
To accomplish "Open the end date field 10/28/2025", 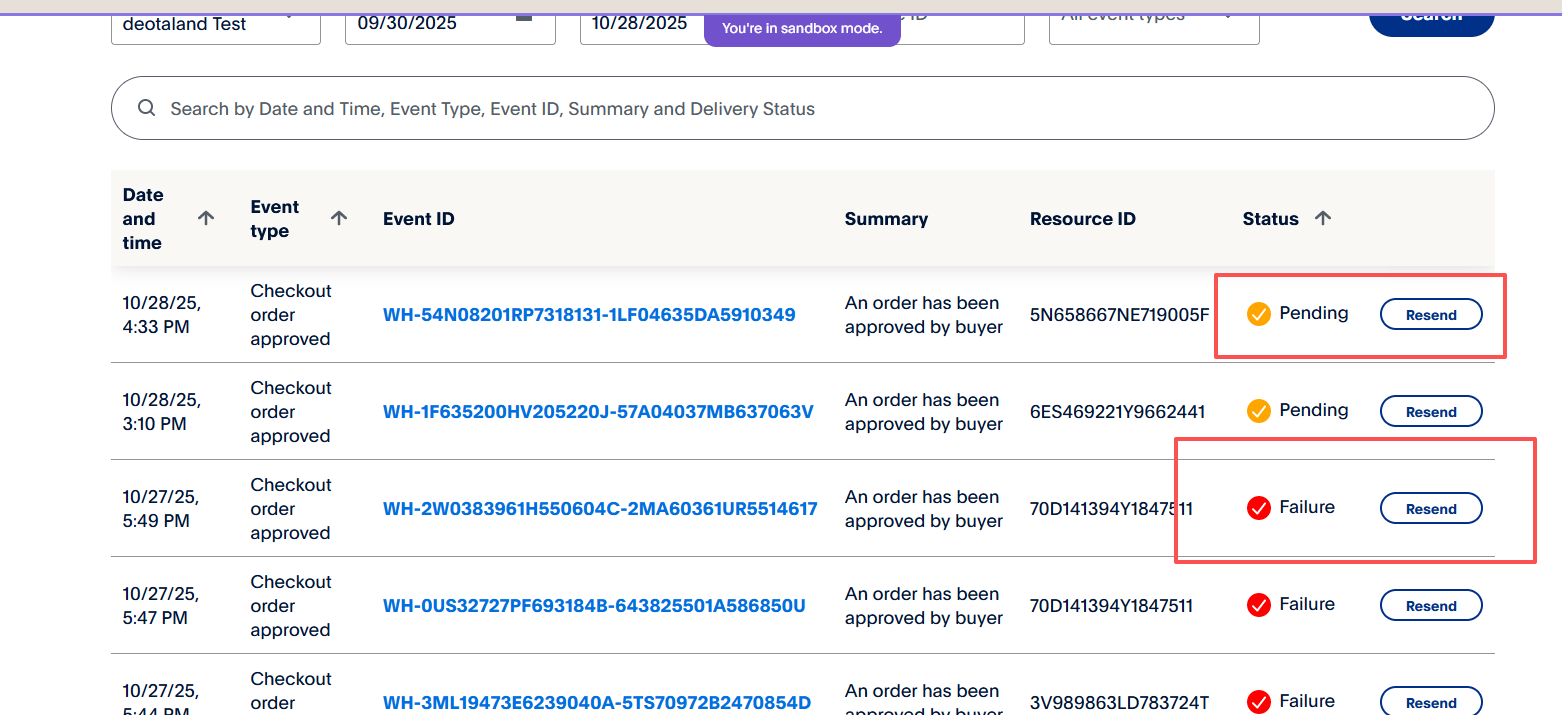I will [x=640, y=24].
